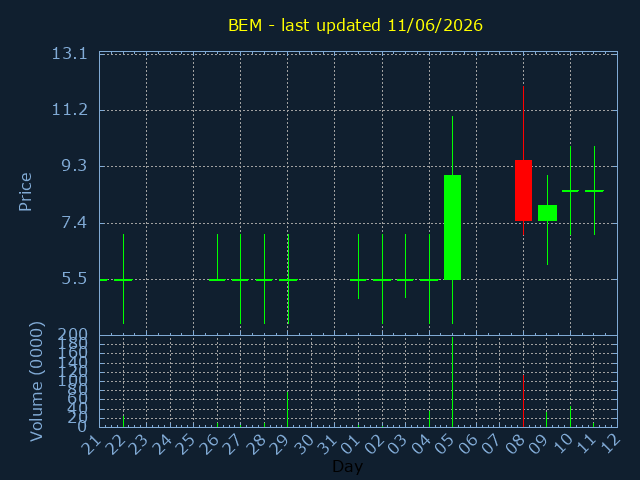
Task: Click the doji candle crossbar on day 04
Action: pos(429,280)
